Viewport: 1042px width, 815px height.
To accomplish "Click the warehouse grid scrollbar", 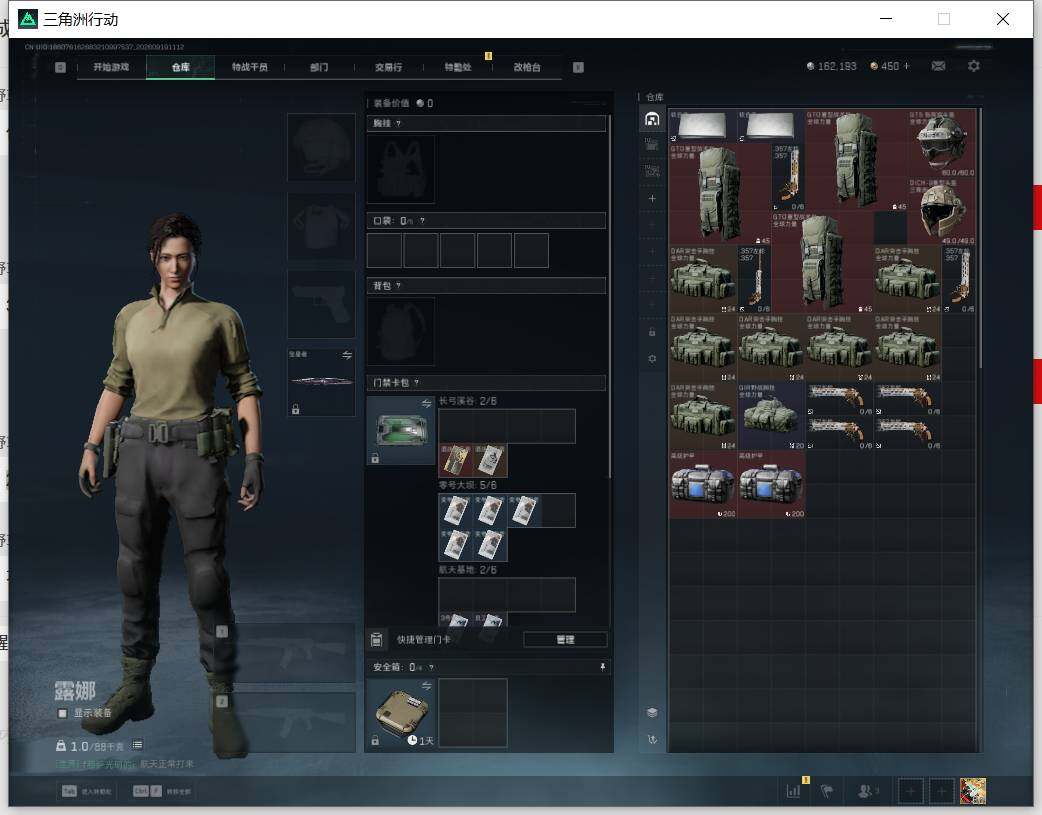I will click(x=980, y=238).
